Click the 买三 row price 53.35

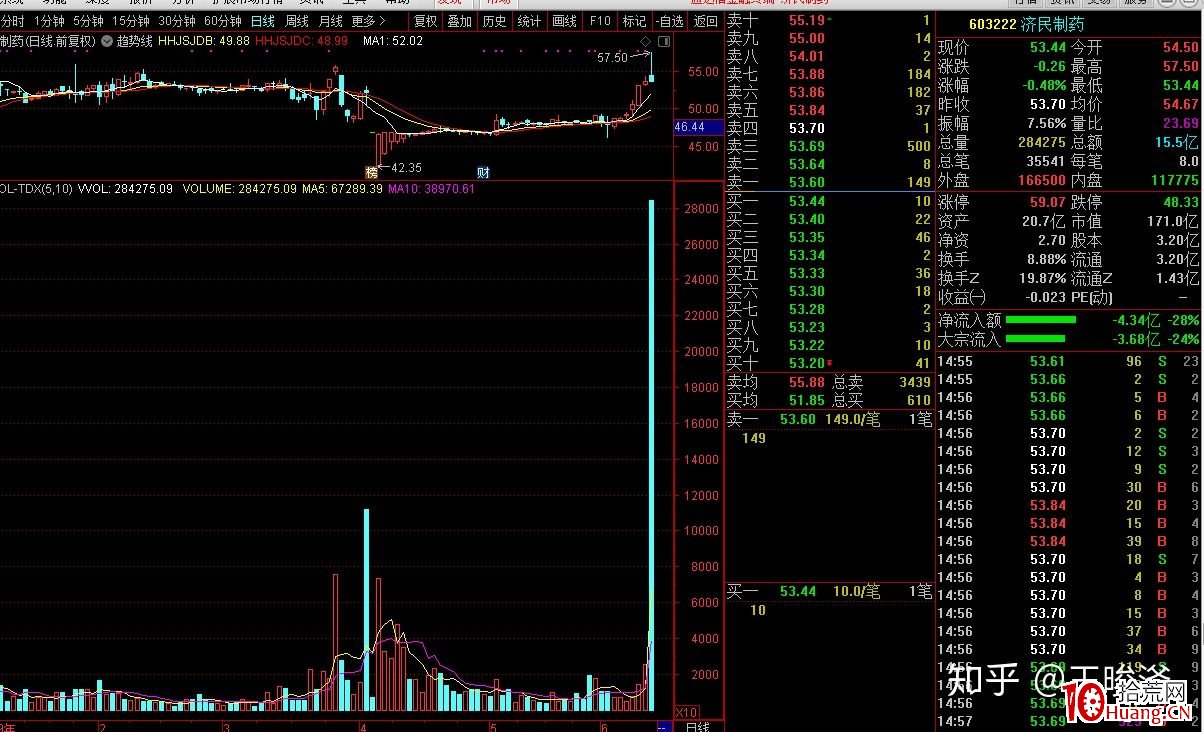point(806,237)
